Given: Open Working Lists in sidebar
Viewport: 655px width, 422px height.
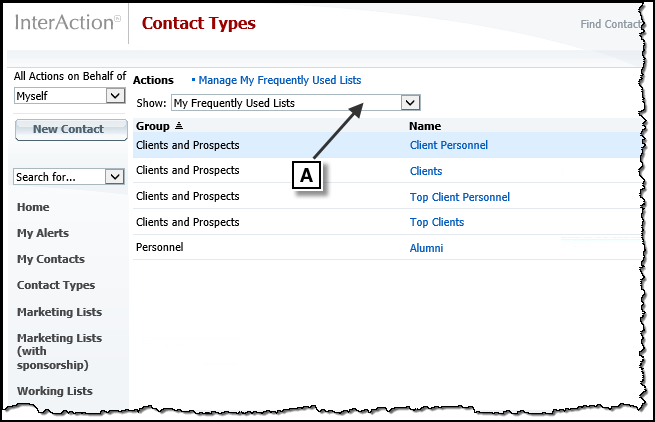Looking at the screenshot, I should 55,391.
